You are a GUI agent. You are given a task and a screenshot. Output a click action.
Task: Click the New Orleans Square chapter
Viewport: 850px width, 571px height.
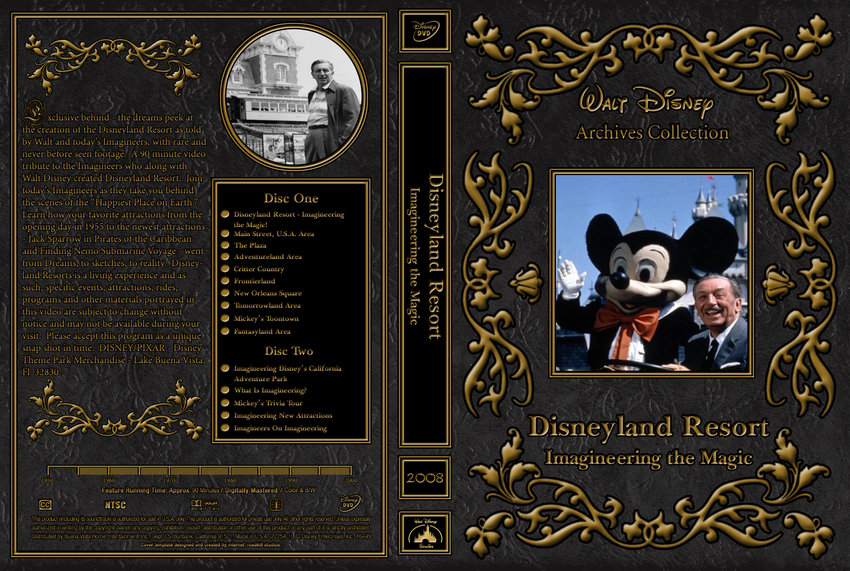[x=267, y=293]
